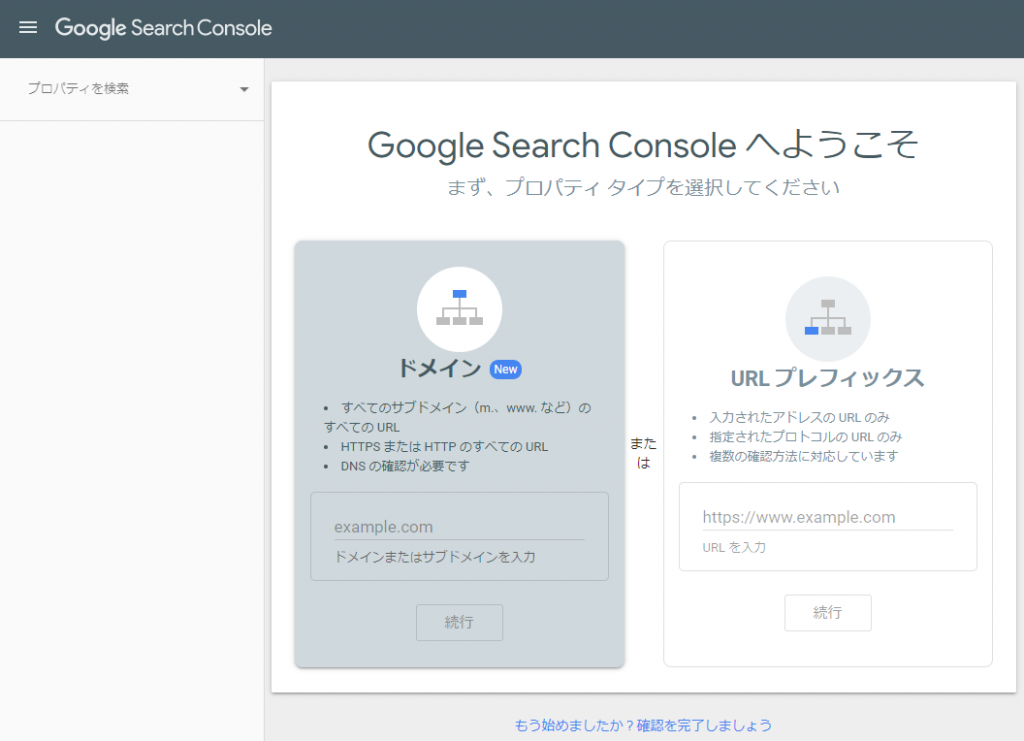Click the DNS の確認が必要です bullet text

(405, 466)
